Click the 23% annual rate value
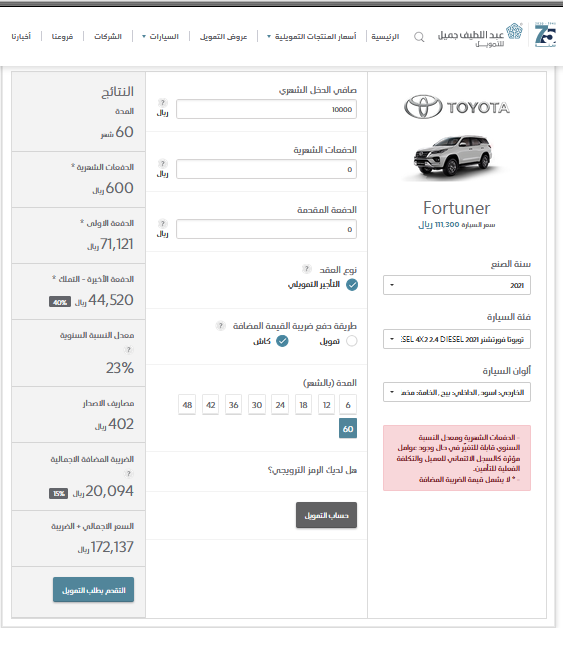The height and width of the screenshot is (645, 563). [x=120, y=368]
